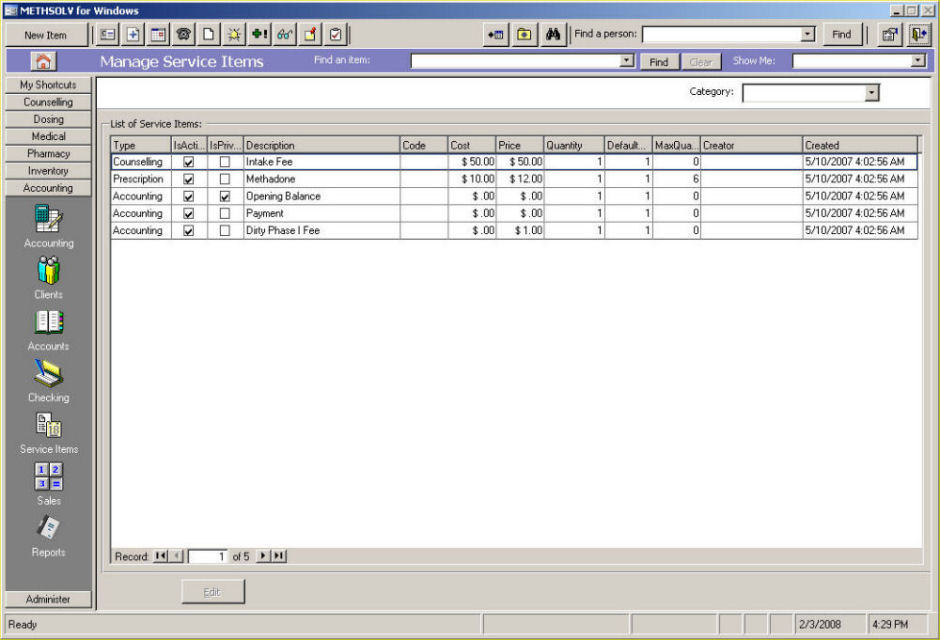Click the telephone toolbar icon
The image size is (940, 640).
pyautogui.click(x=184, y=34)
